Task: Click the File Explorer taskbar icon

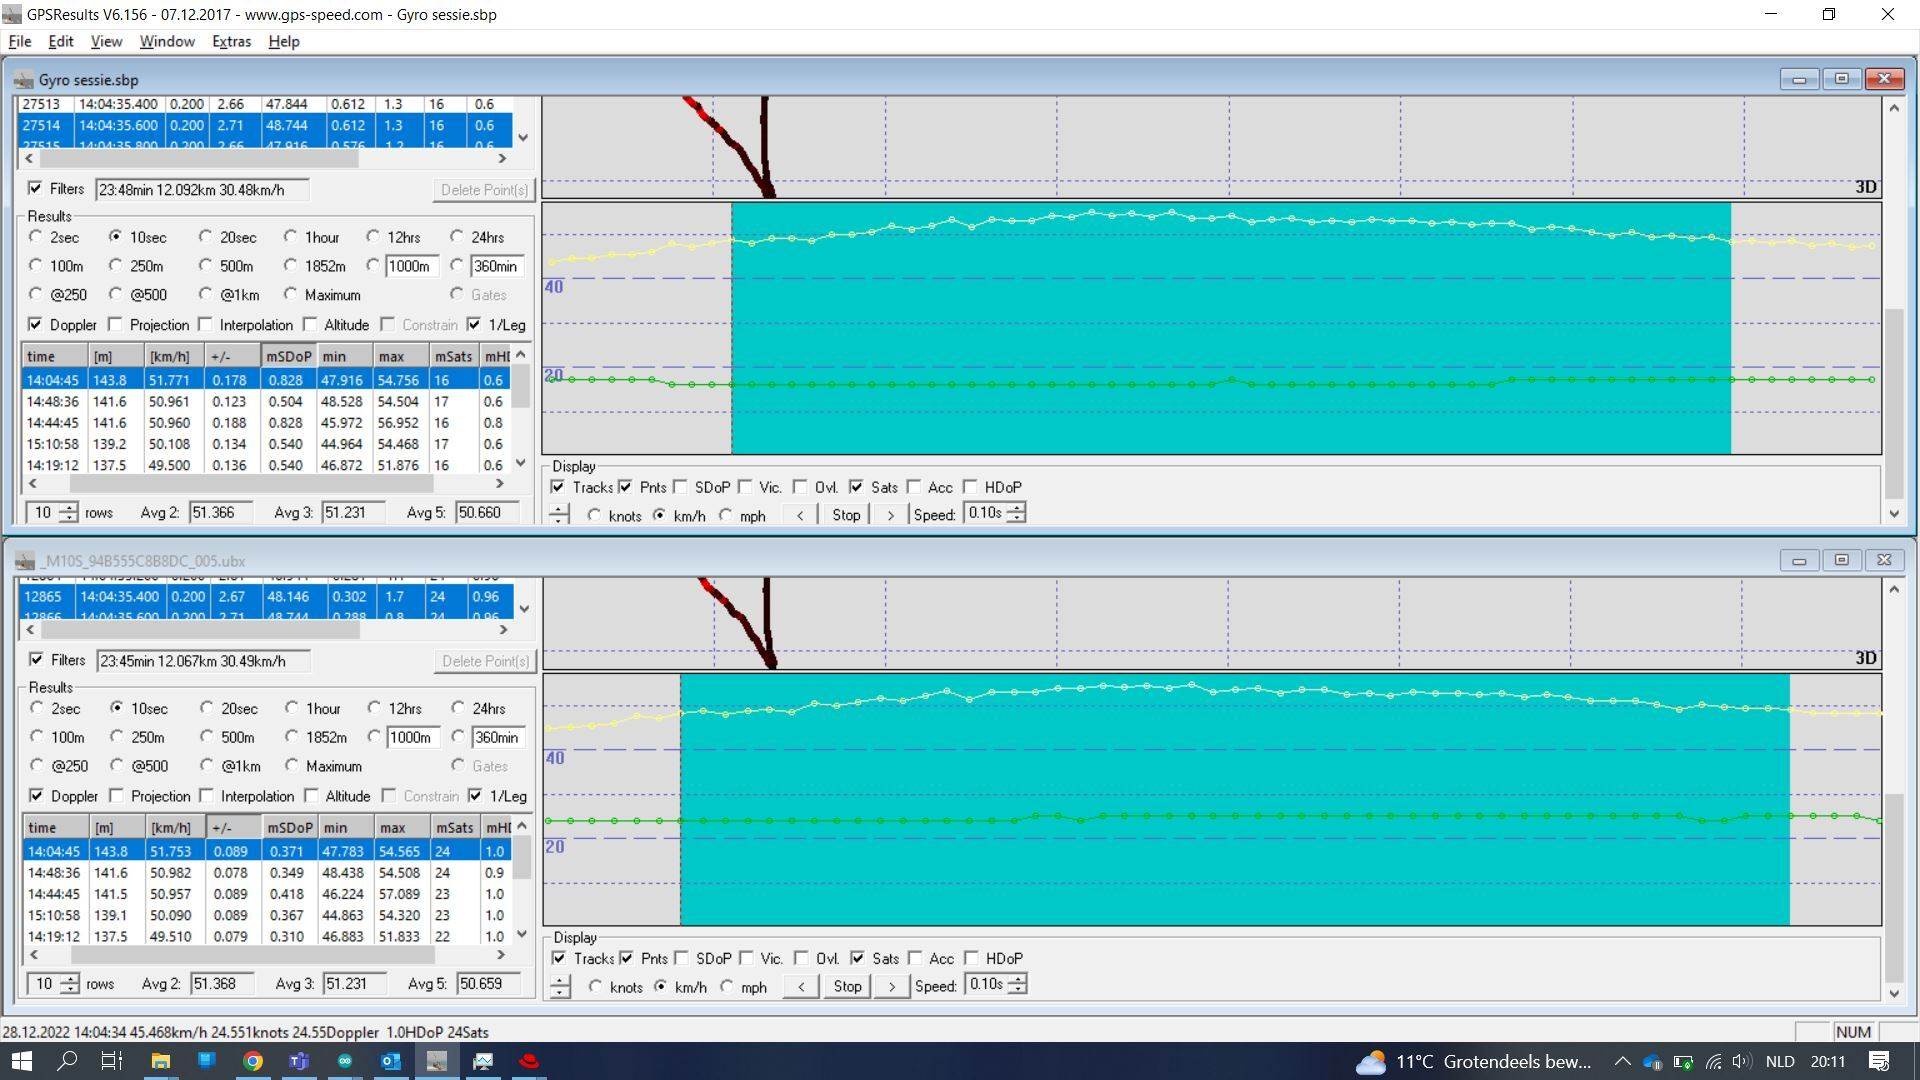Action: pyautogui.click(x=160, y=1061)
